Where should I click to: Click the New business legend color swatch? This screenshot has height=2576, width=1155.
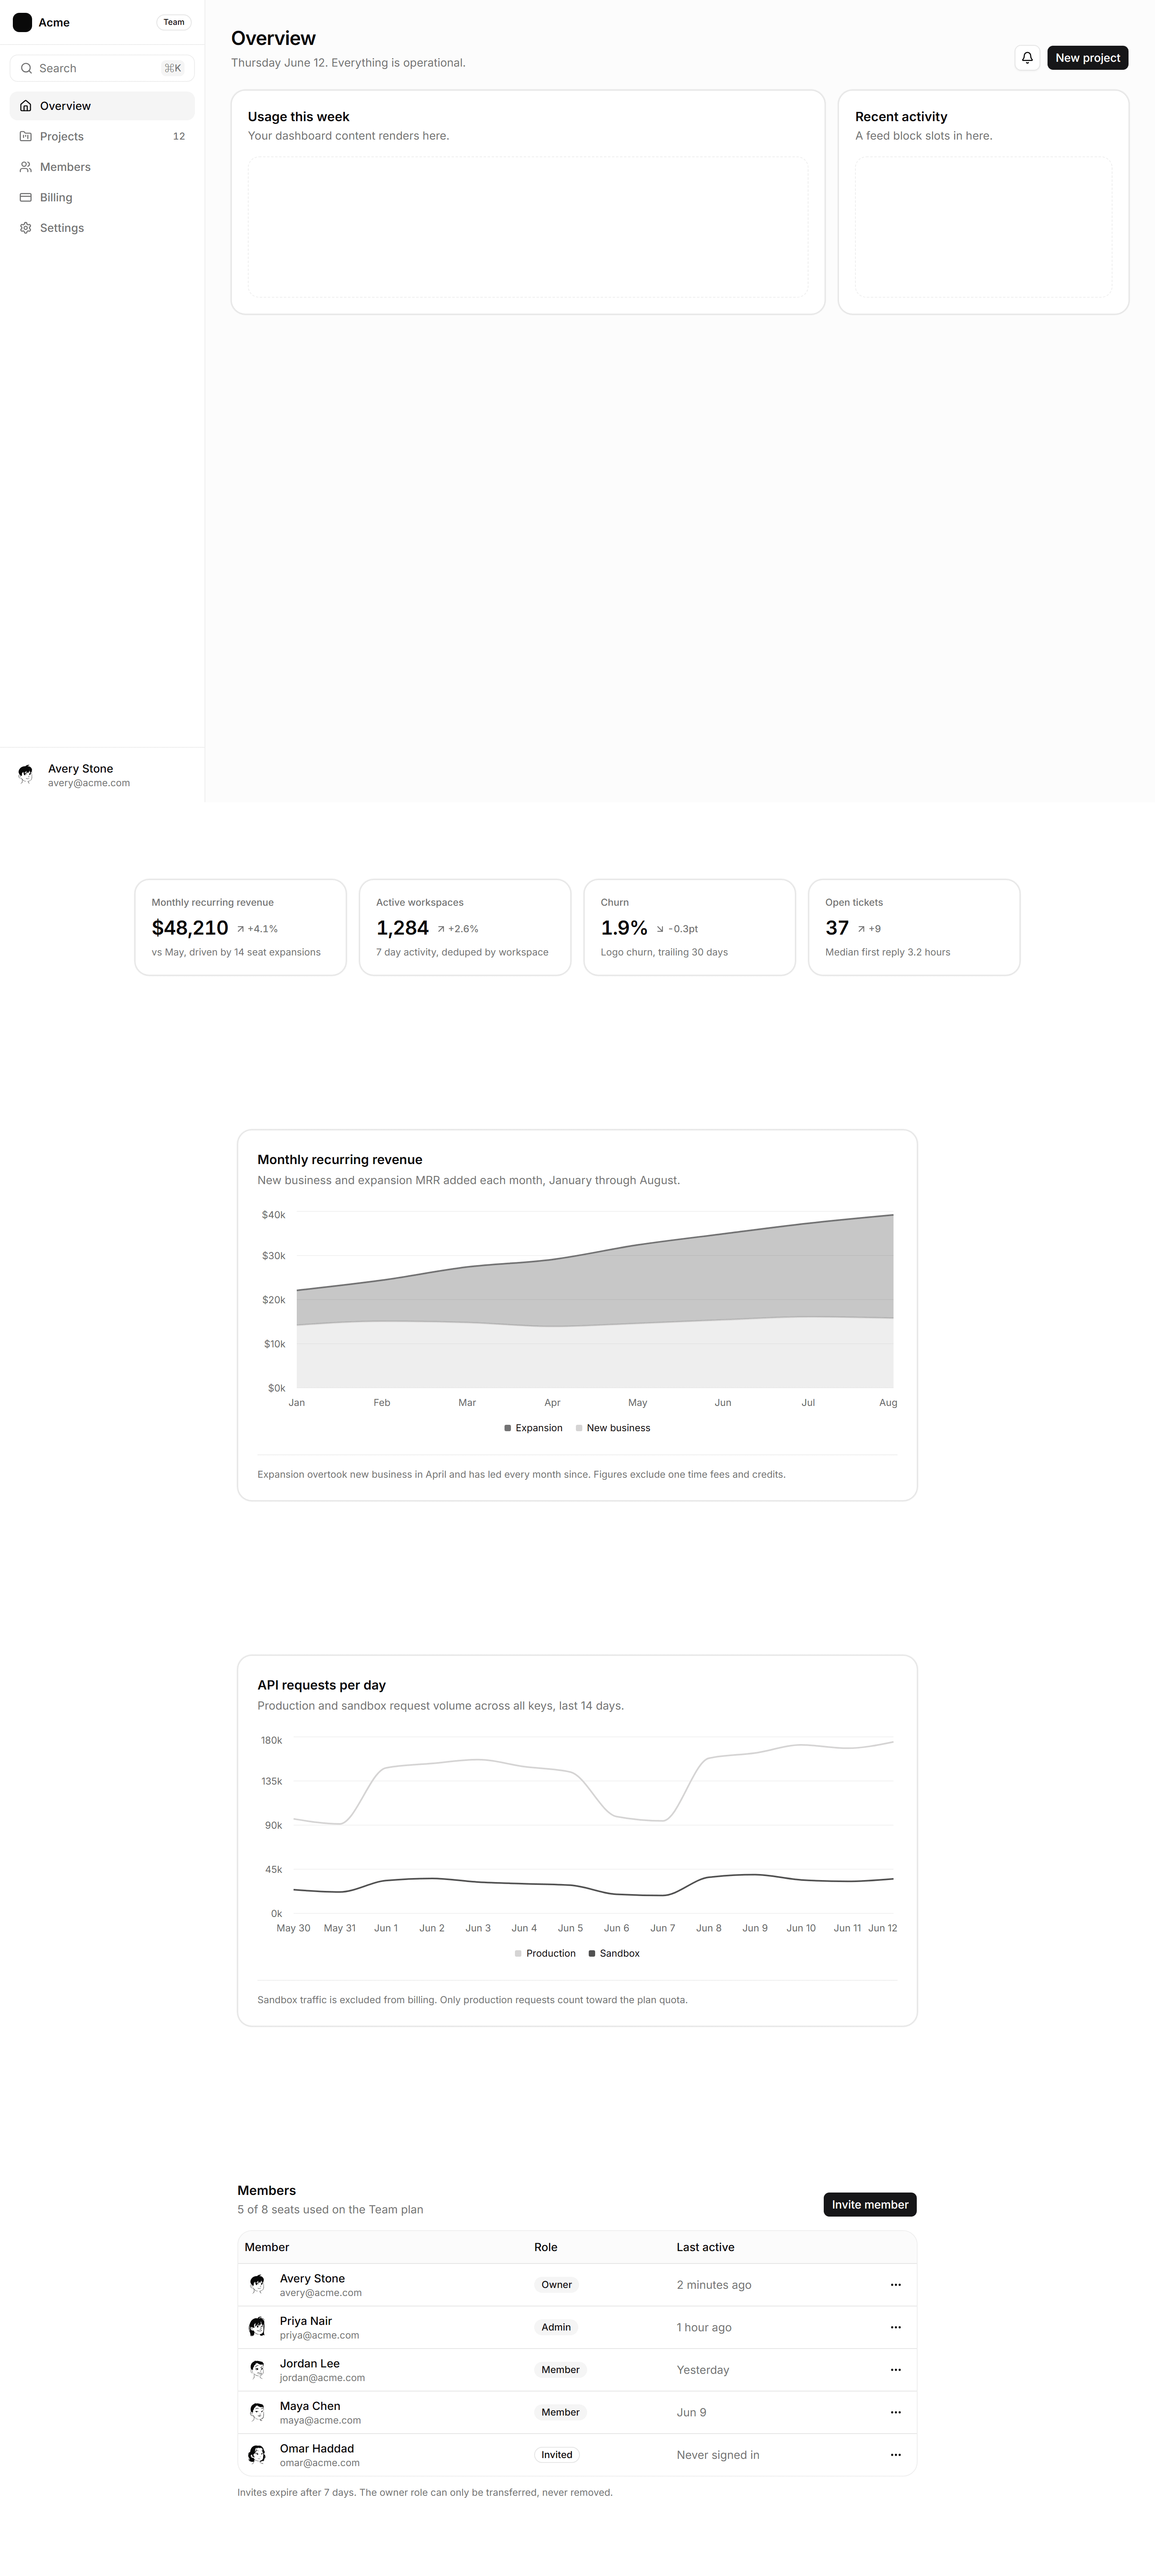(x=579, y=1428)
